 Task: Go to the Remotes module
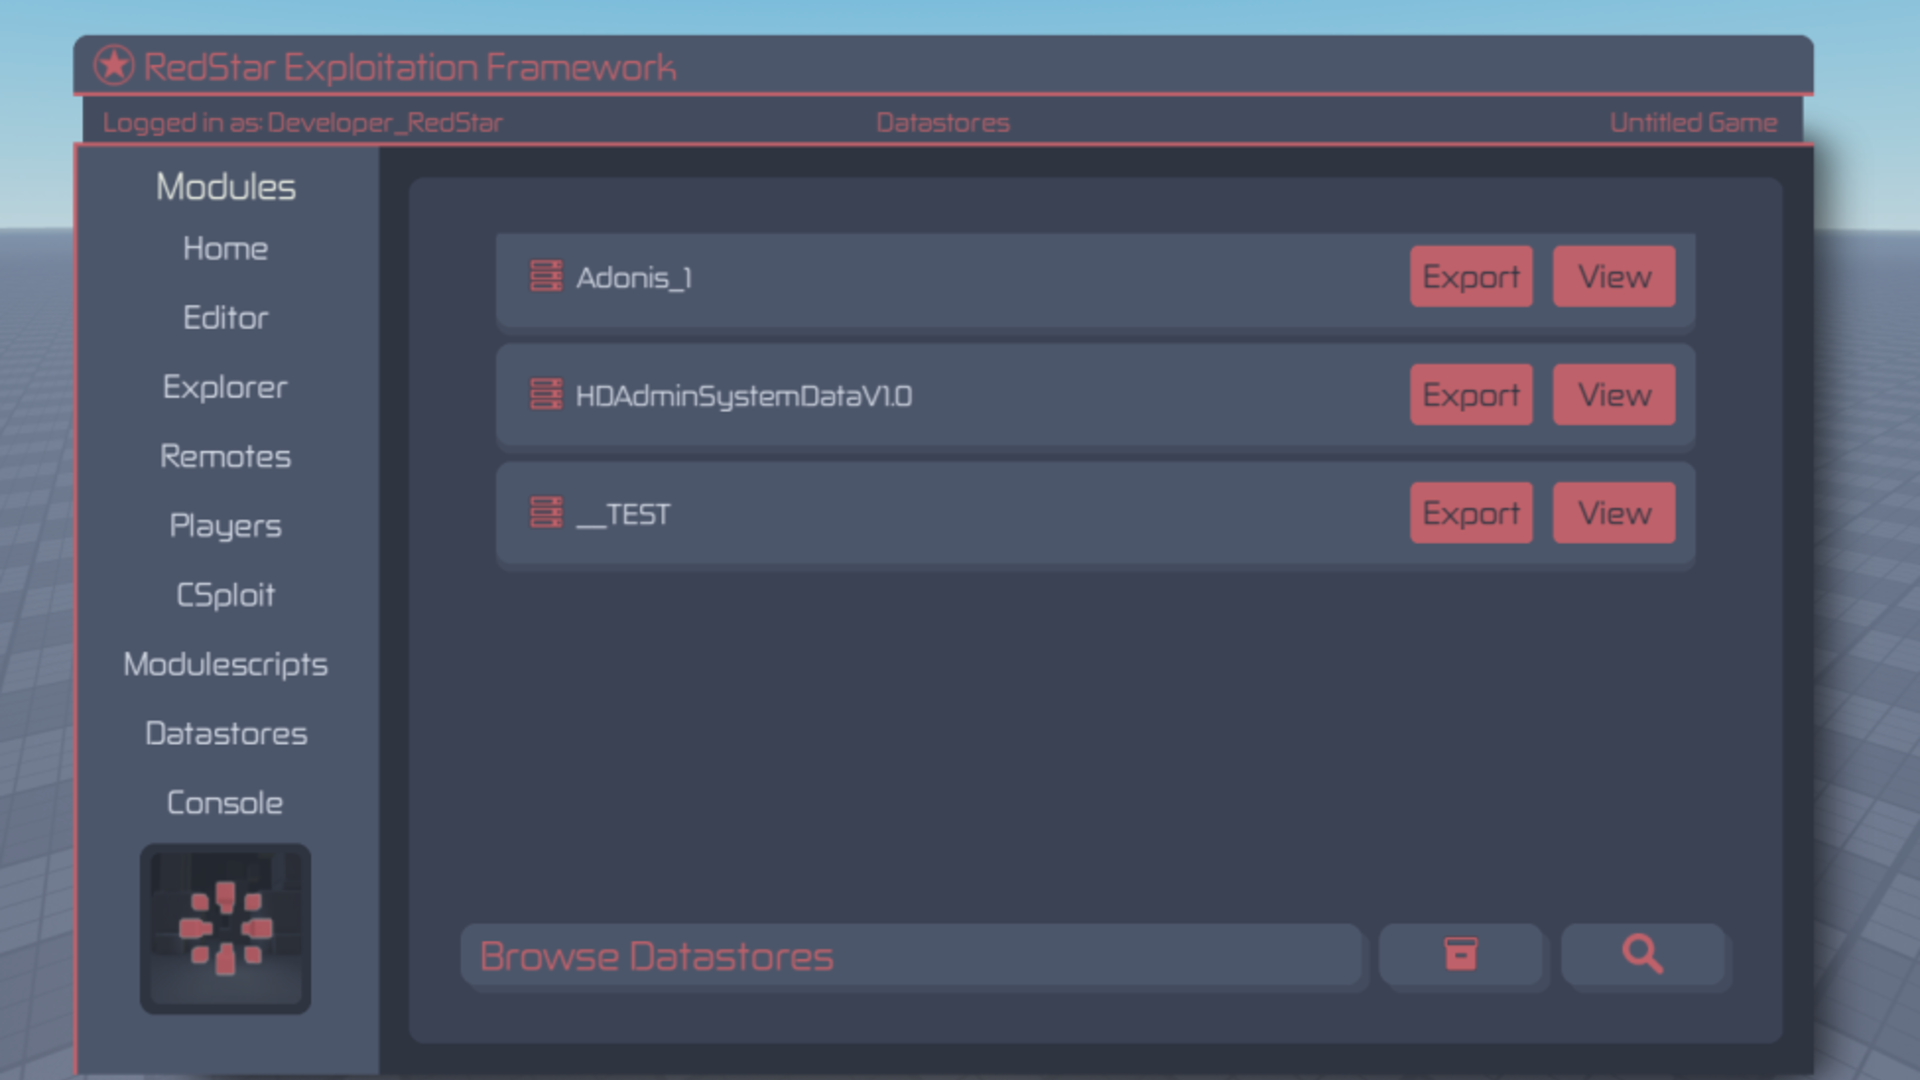point(225,456)
